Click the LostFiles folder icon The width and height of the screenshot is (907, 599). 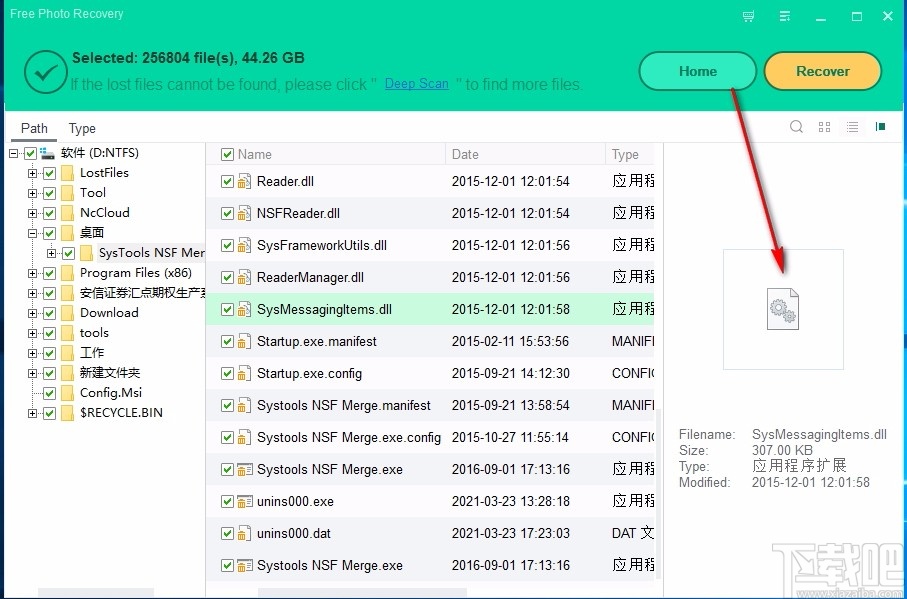click(68, 173)
